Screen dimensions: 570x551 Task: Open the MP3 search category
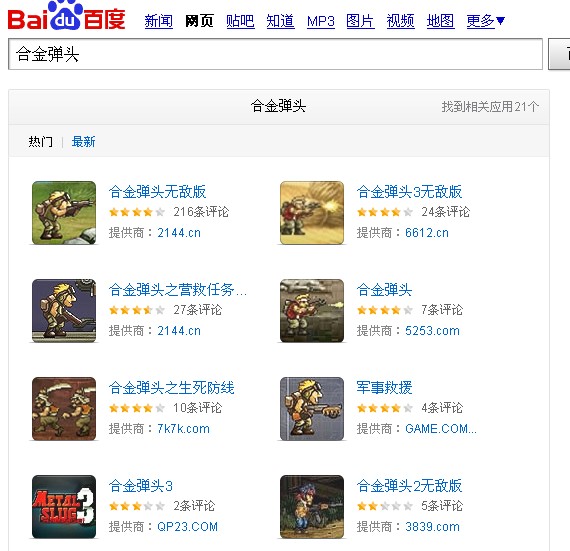[x=321, y=21]
